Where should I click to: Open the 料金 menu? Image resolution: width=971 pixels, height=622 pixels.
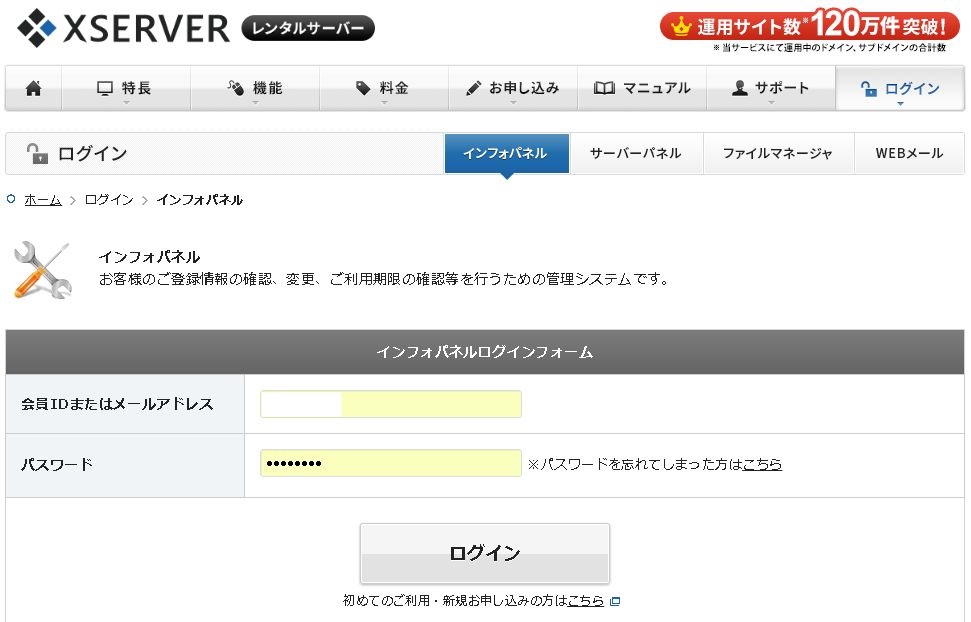[x=384, y=89]
